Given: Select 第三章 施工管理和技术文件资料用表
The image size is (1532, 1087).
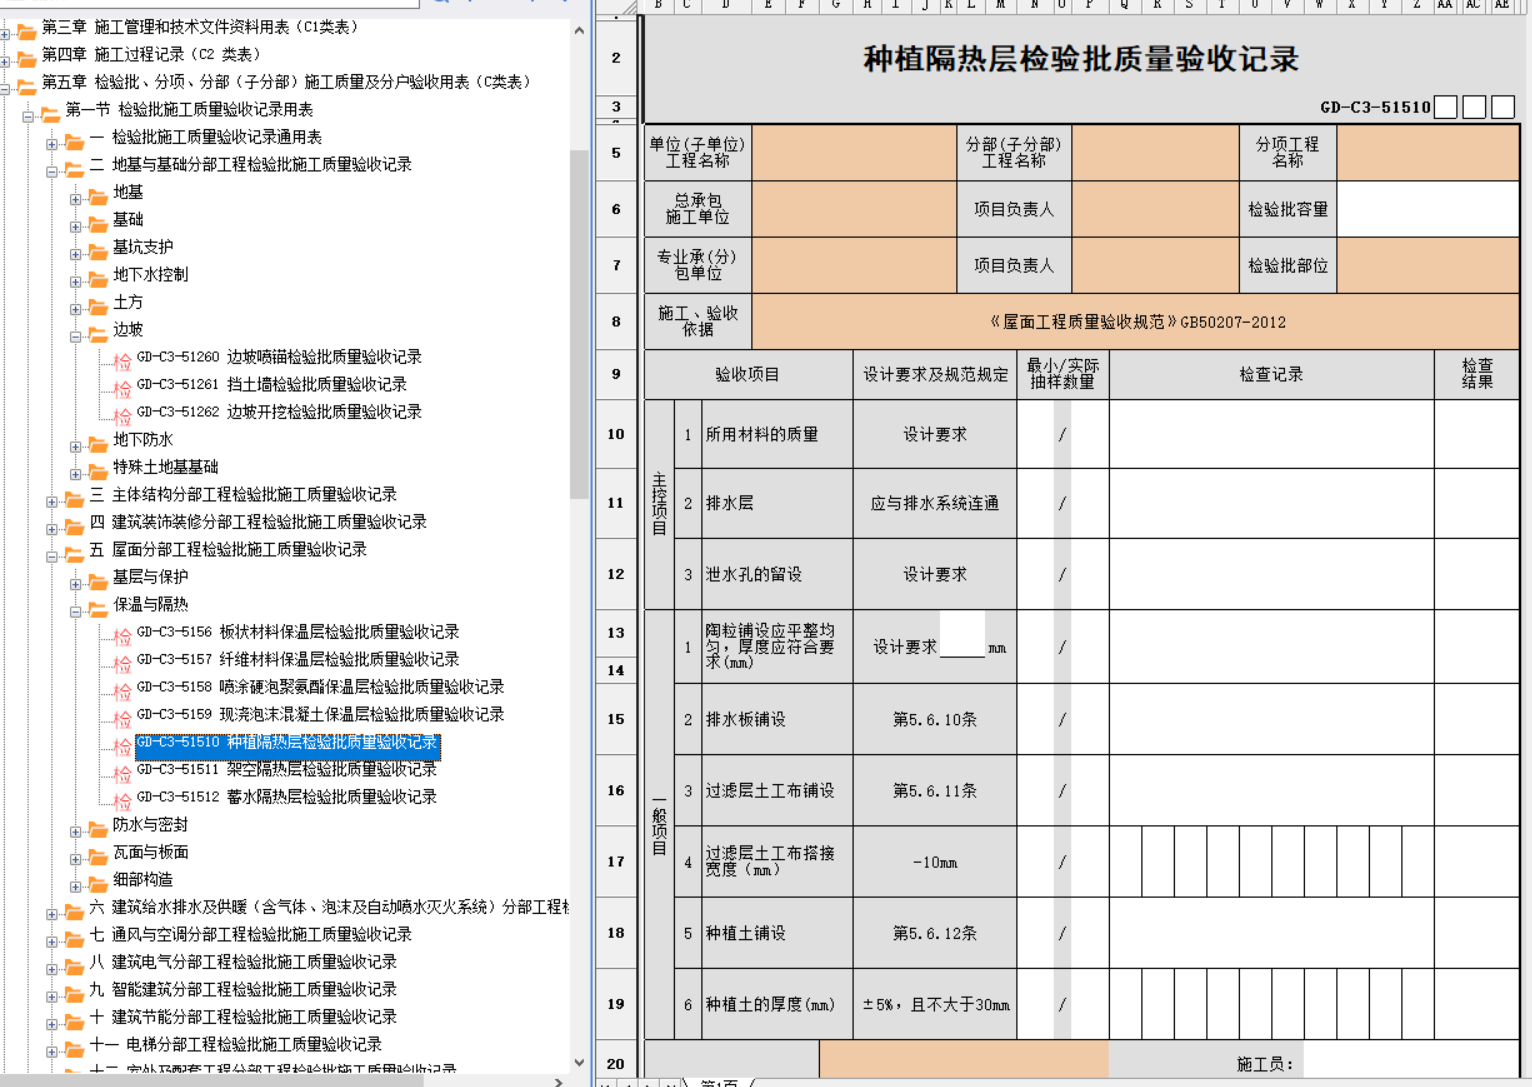Looking at the screenshot, I should 199,27.
